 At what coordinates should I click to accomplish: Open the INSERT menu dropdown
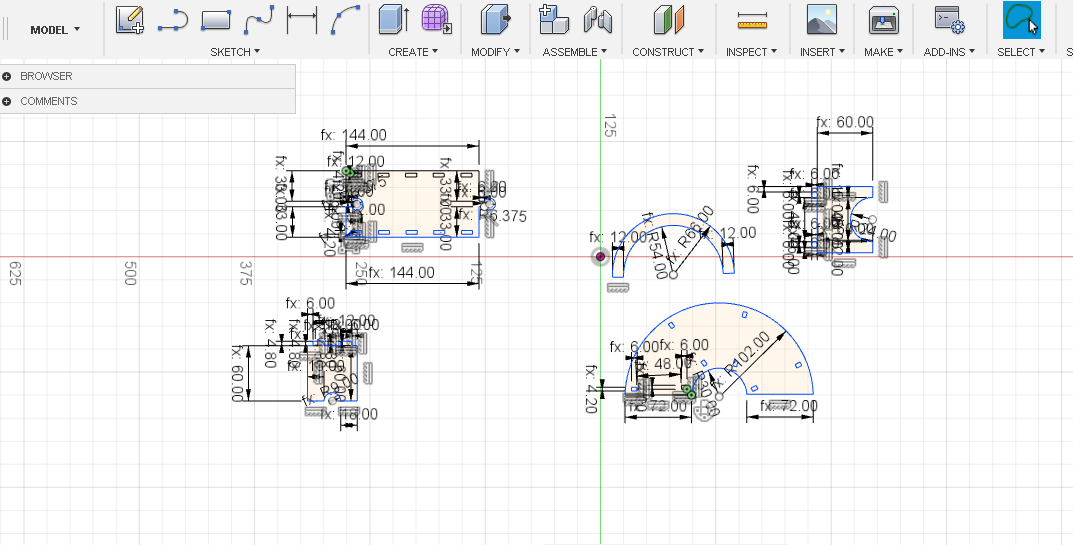(x=822, y=51)
